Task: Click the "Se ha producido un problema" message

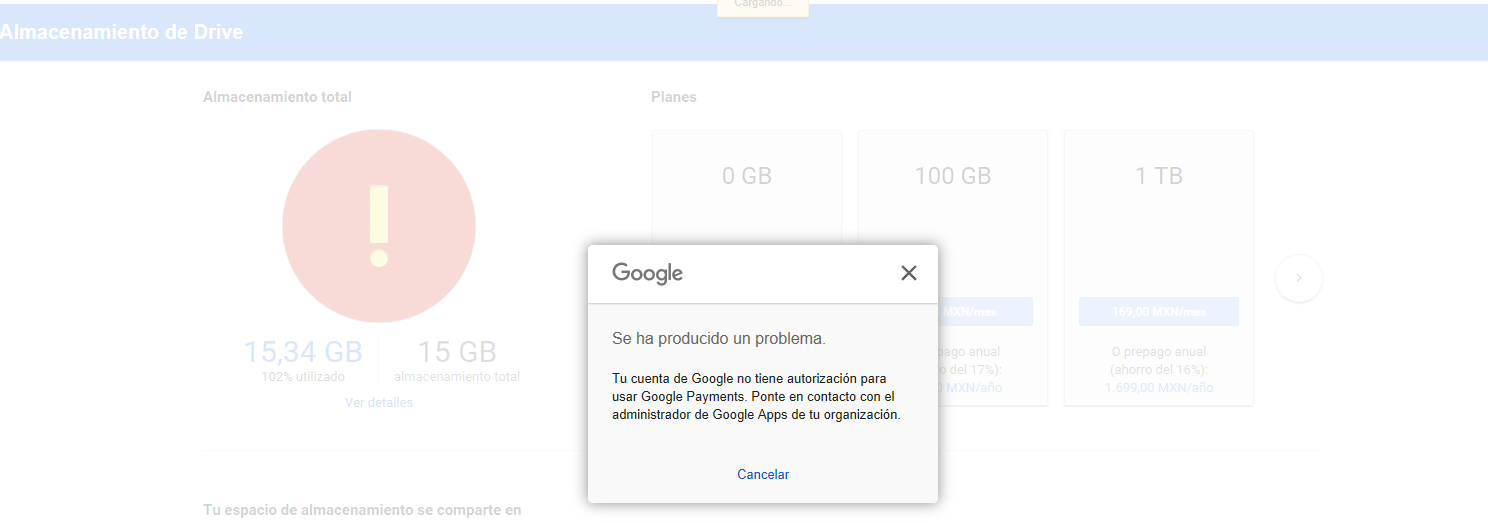Action: click(719, 339)
